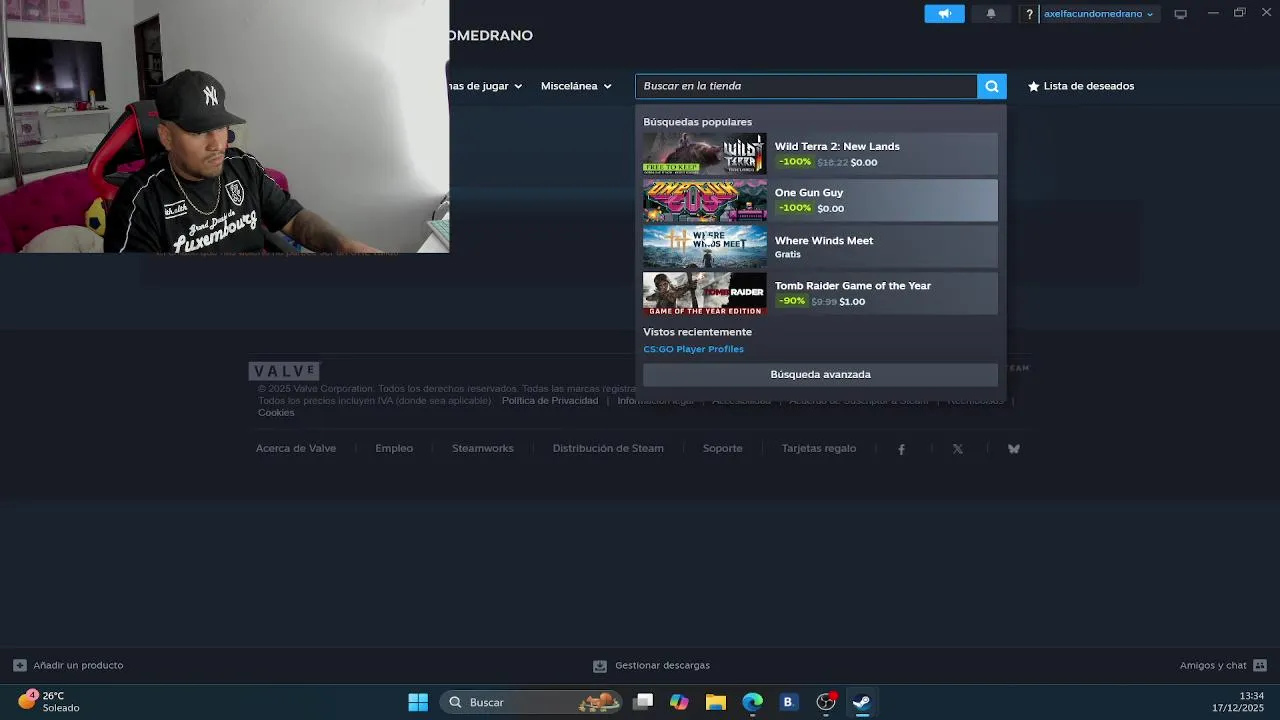
Task: Click the Windows taskbar Buscar search box
Action: coord(532,702)
